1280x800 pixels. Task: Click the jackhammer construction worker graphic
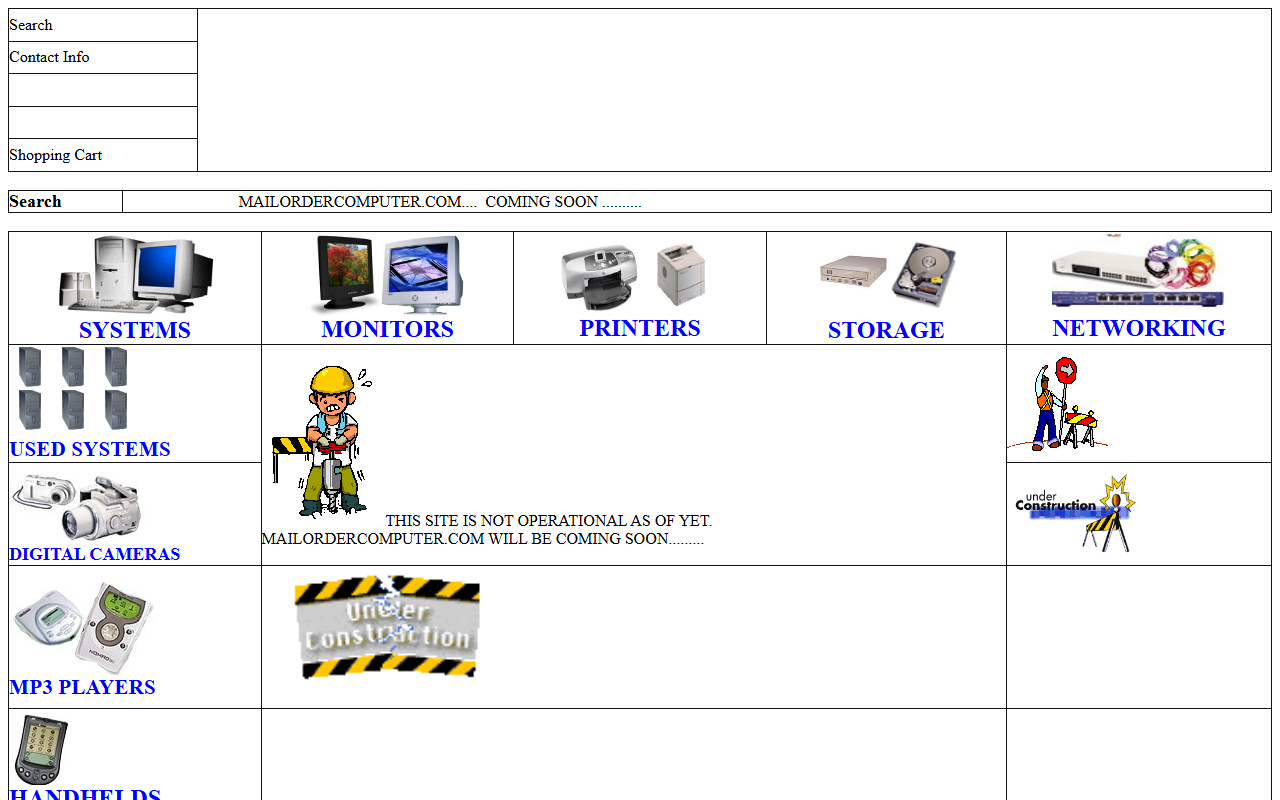322,441
